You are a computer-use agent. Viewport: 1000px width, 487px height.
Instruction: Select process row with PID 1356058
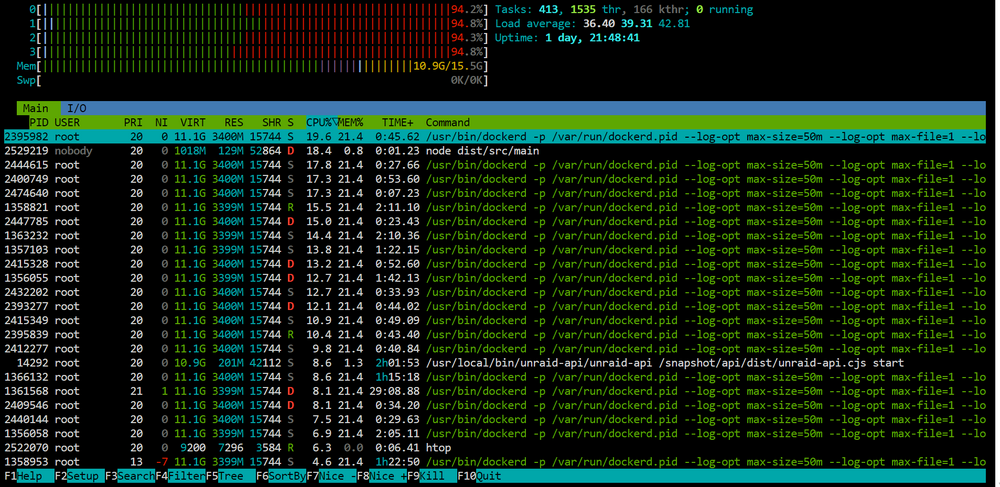coord(496,433)
